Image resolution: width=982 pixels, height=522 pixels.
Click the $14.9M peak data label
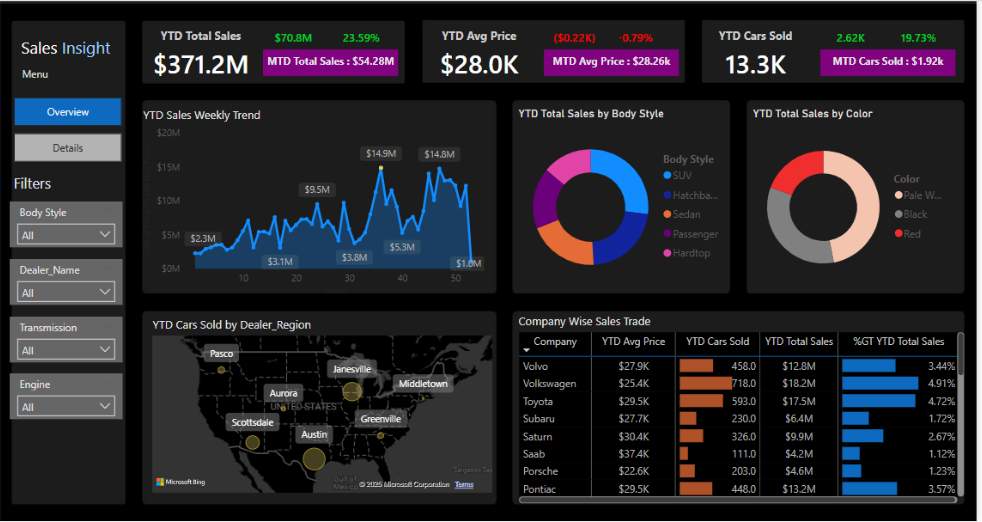coord(381,153)
